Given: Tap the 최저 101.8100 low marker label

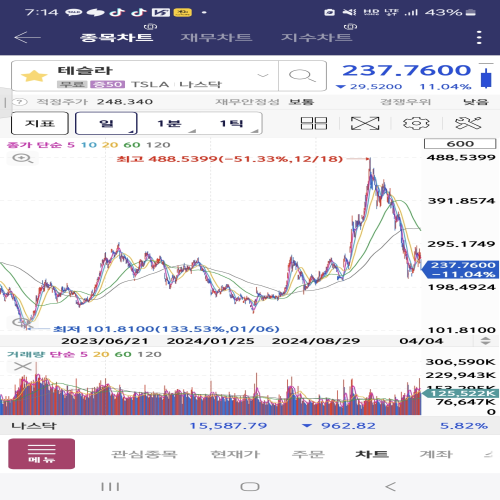Looking at the screenshot, I should [166, 329].
